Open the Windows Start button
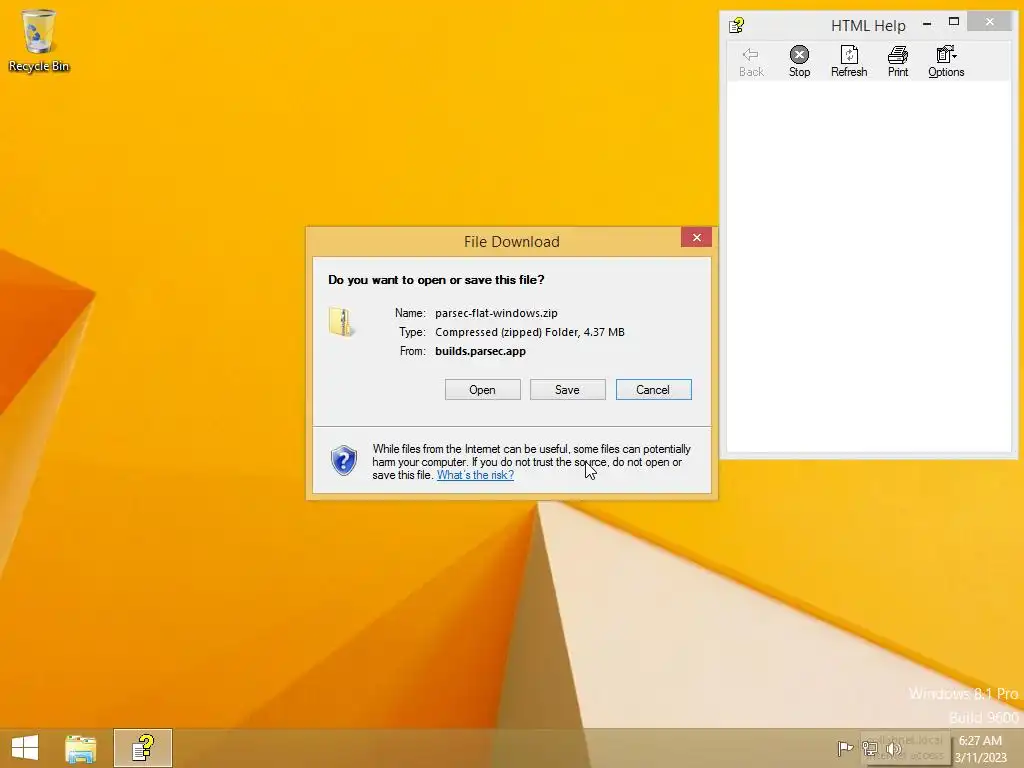Image resolution: width=1024 pixels, height=768 pixels. point(25,748)
